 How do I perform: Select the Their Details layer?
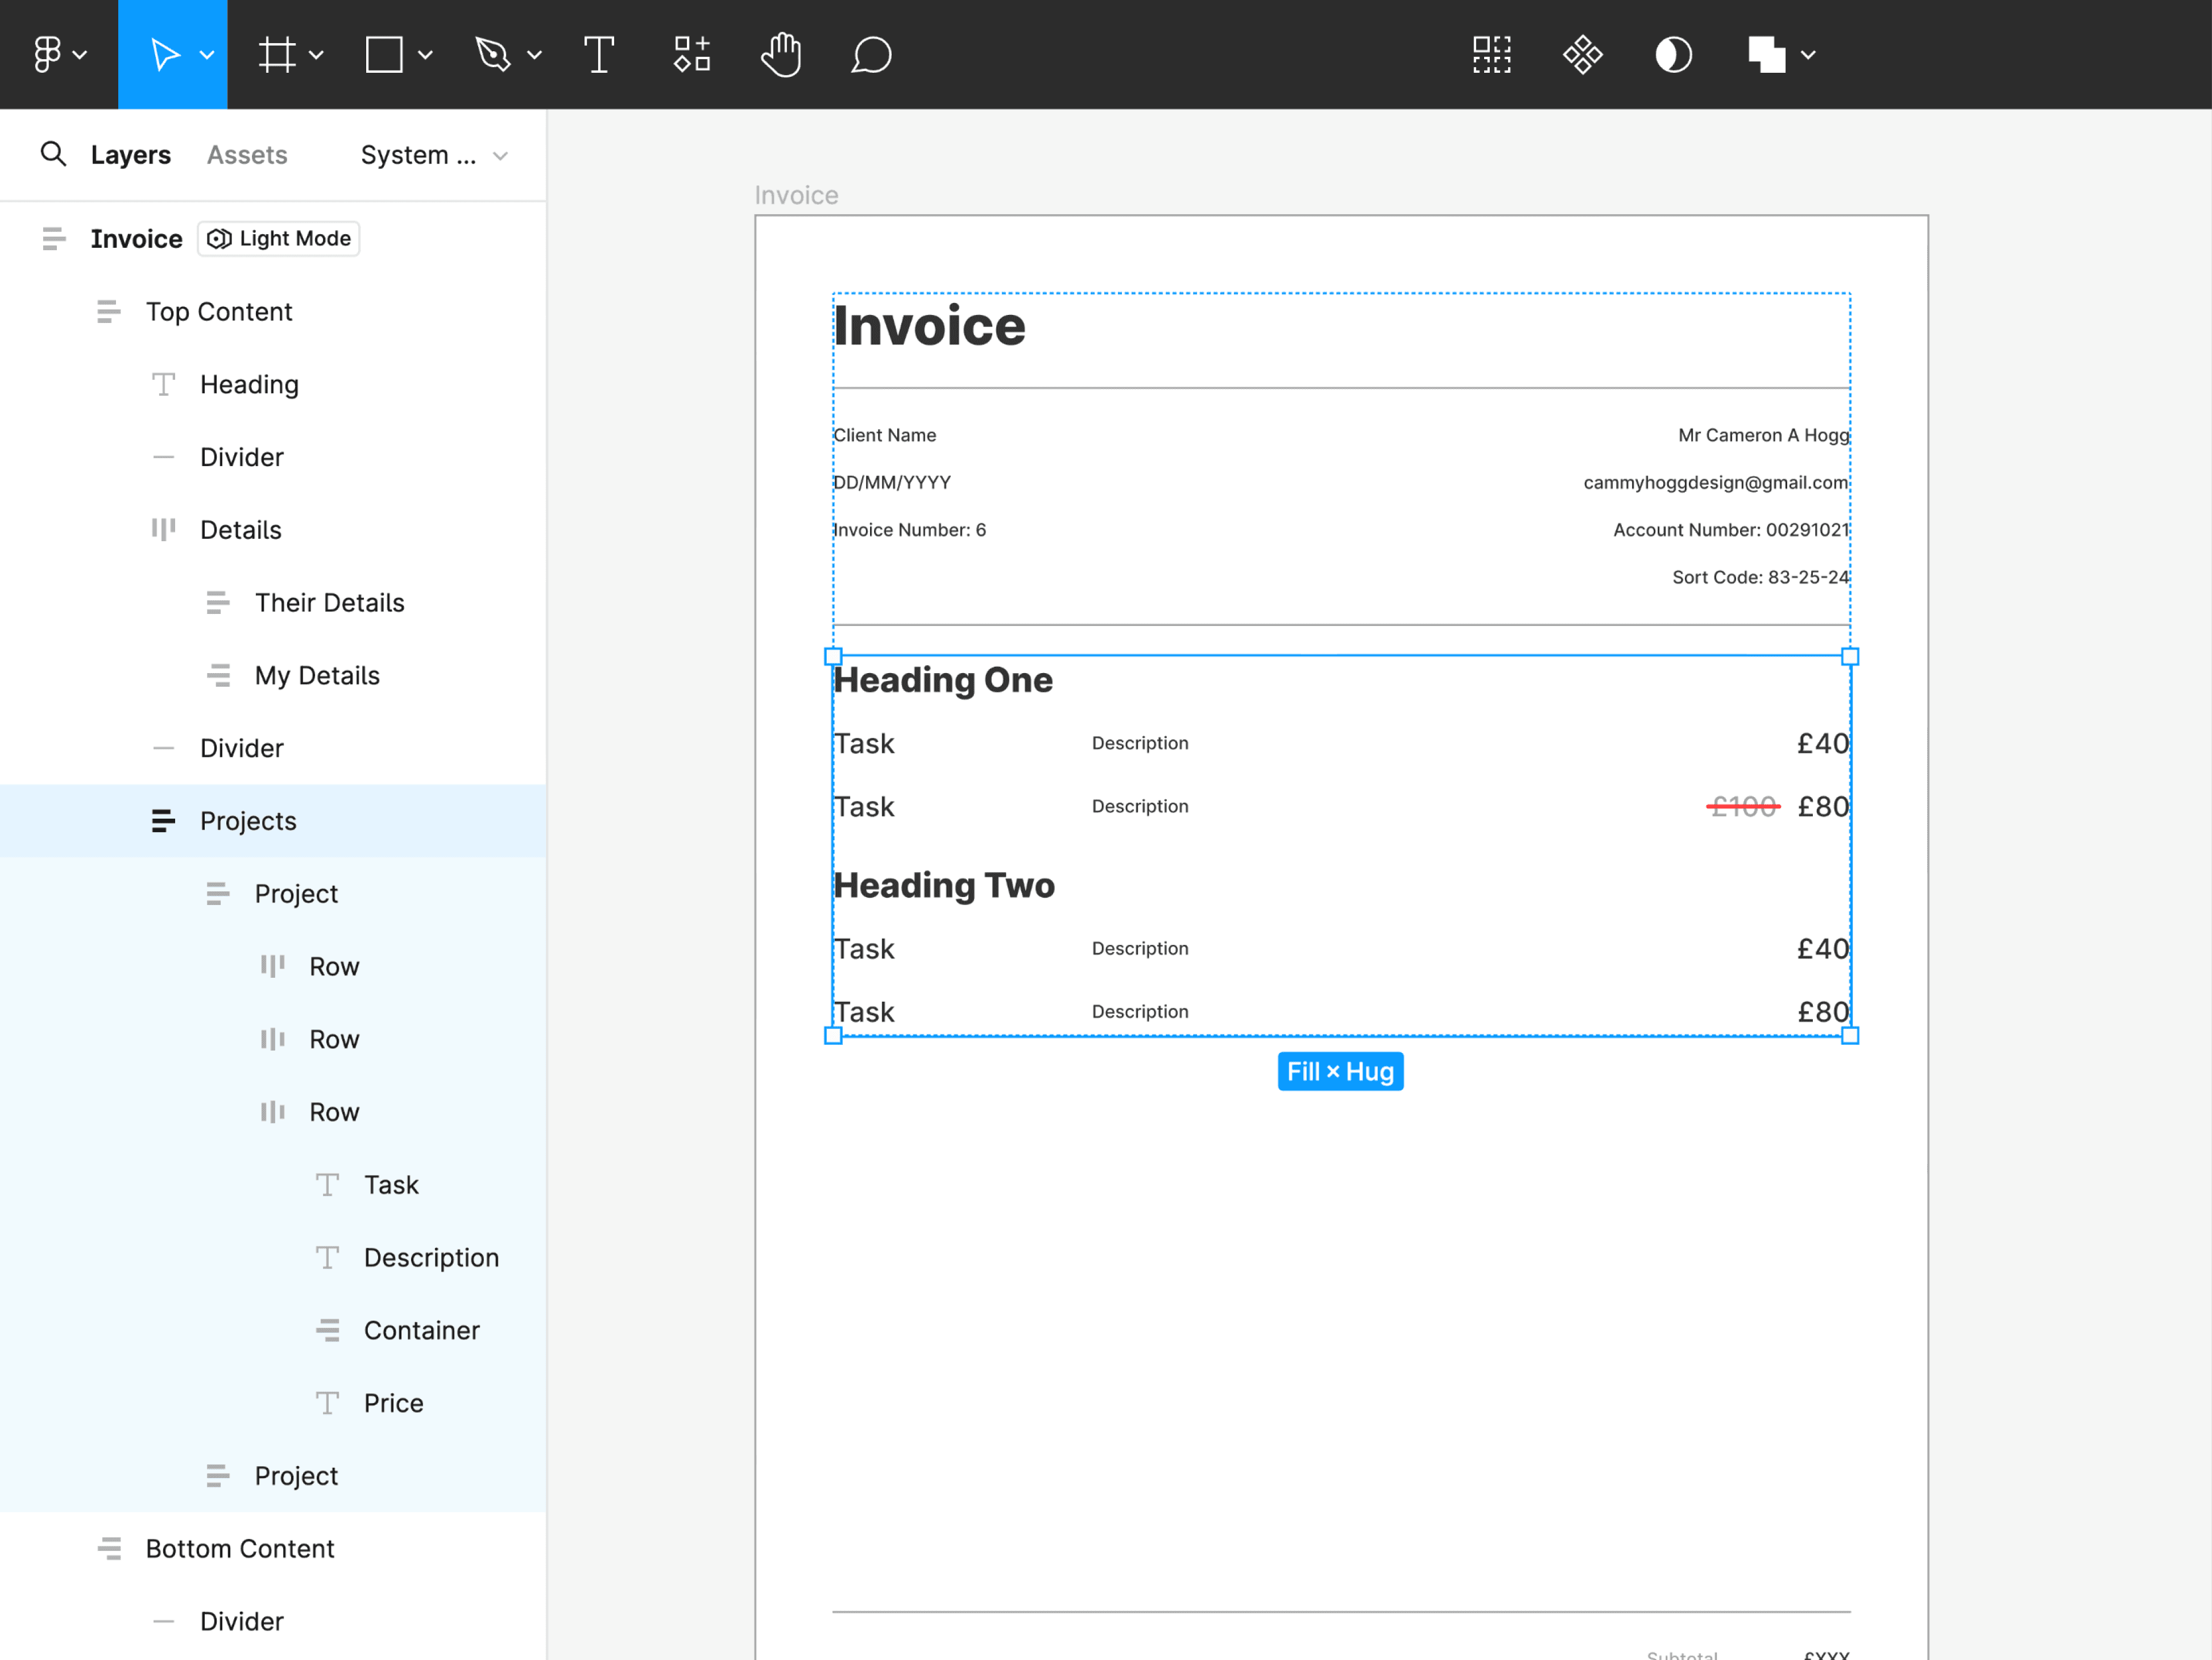(329, 602)
